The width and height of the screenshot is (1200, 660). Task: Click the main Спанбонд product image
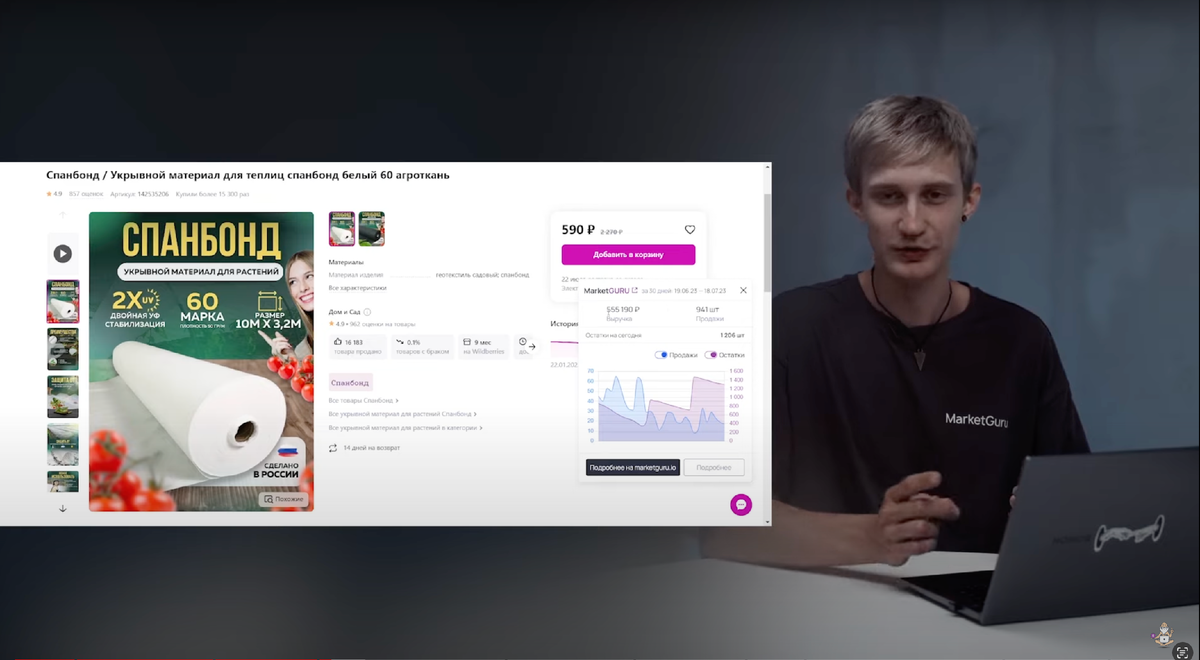click(201, 361)
